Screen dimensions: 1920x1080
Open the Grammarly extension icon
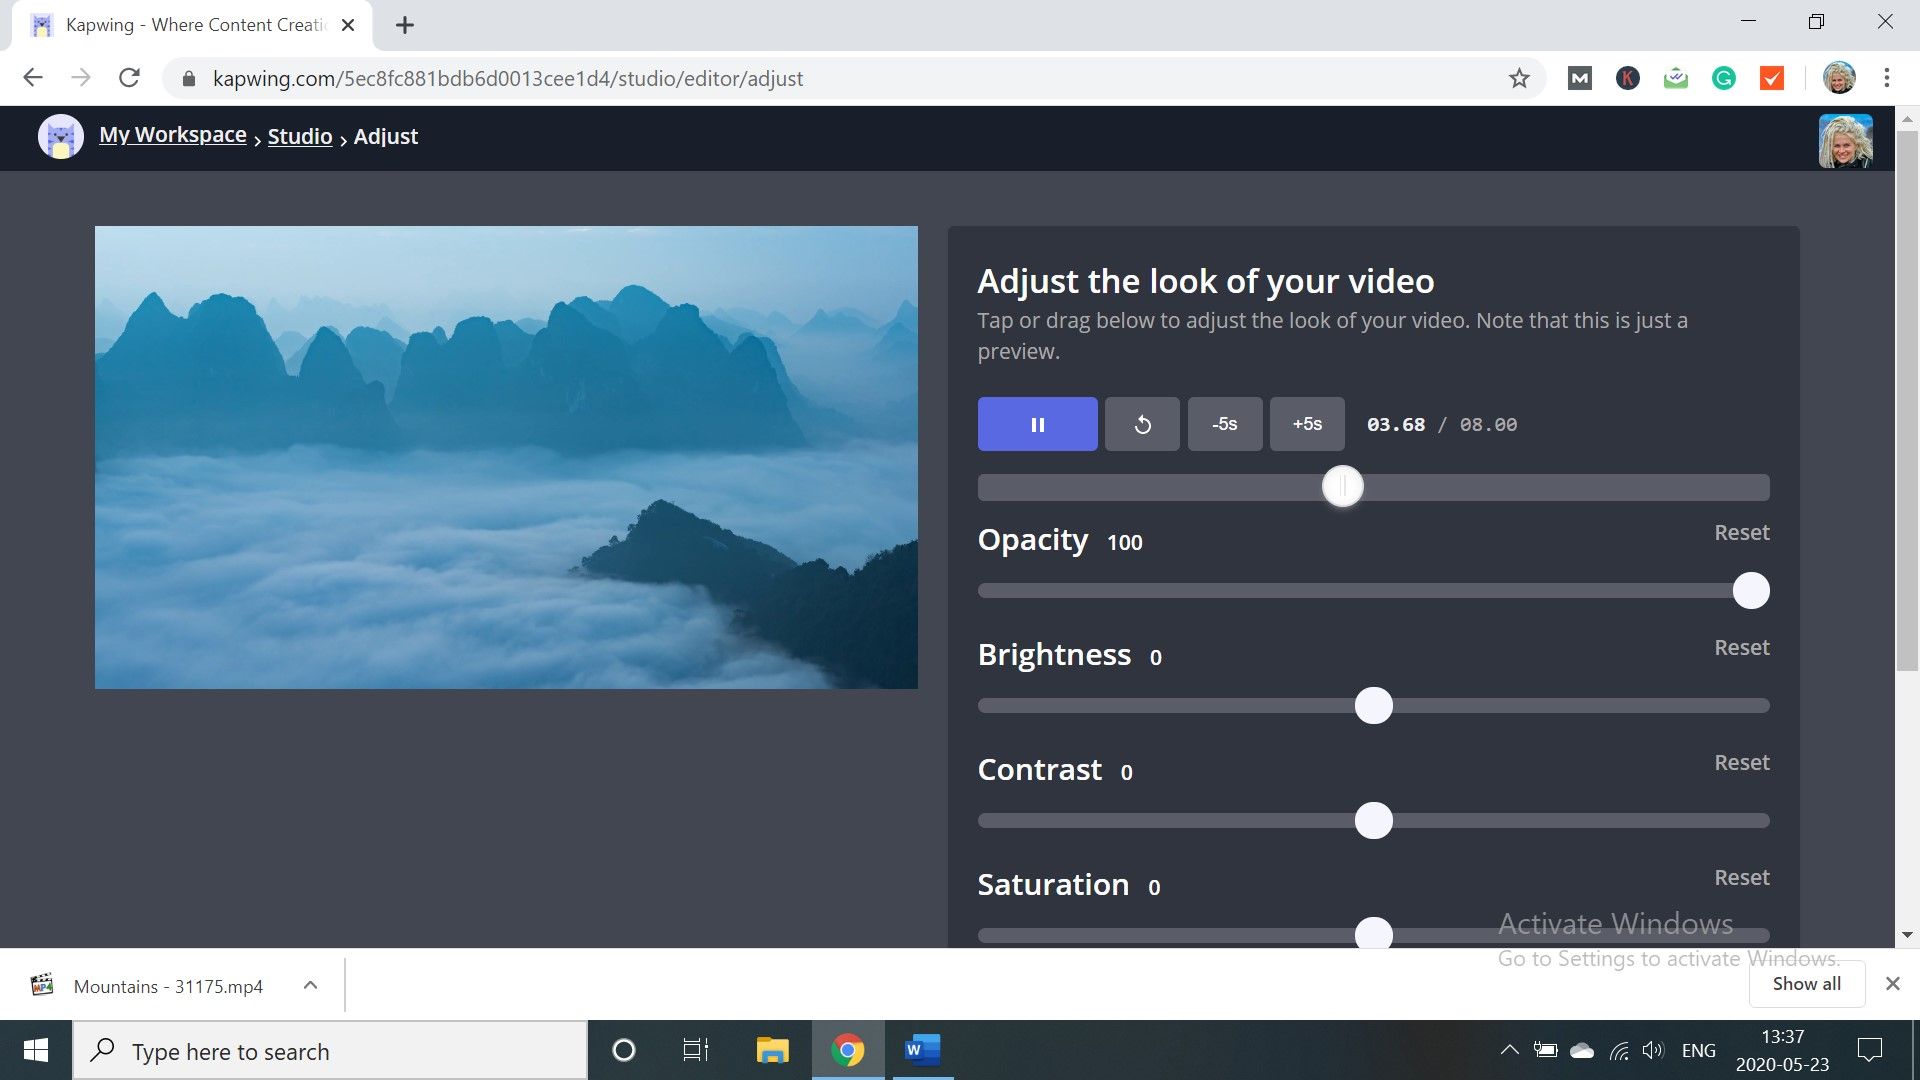click(1723, 78)
